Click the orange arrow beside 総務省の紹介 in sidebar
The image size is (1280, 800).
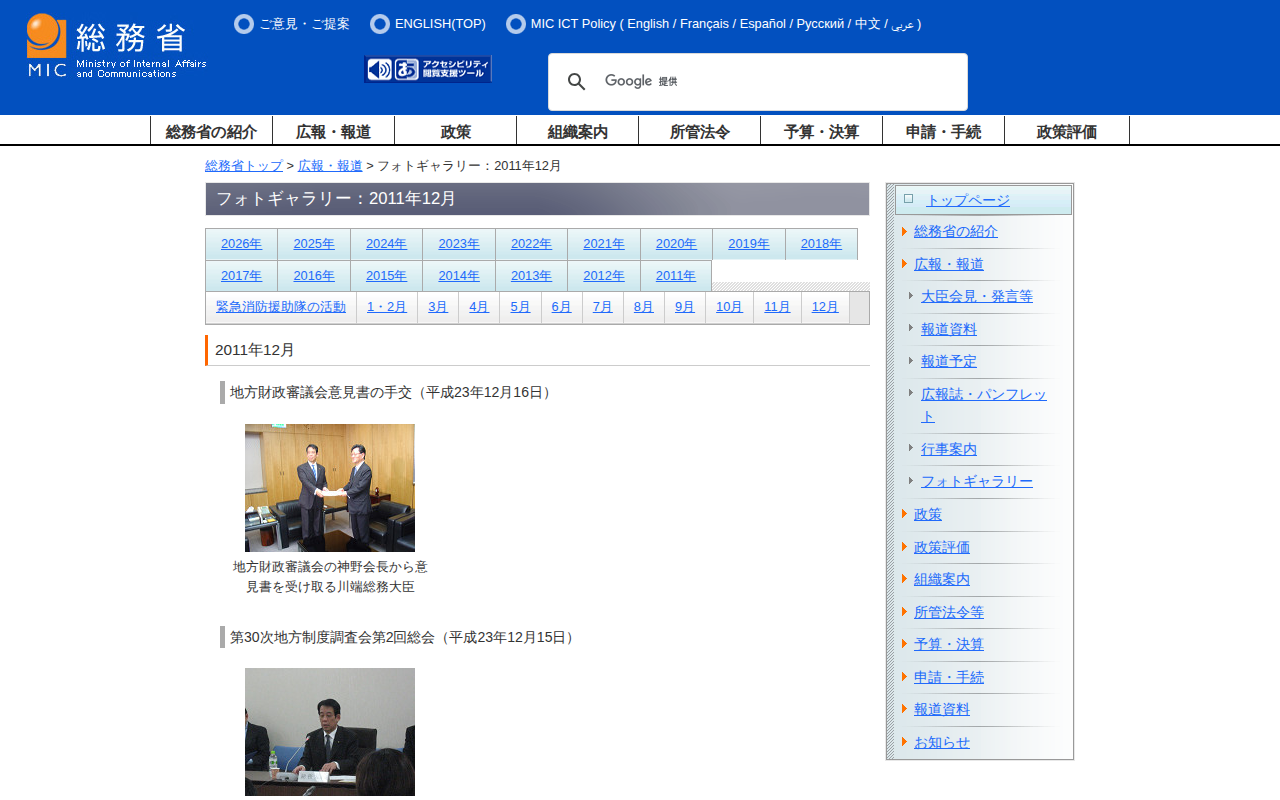point(904,232)
